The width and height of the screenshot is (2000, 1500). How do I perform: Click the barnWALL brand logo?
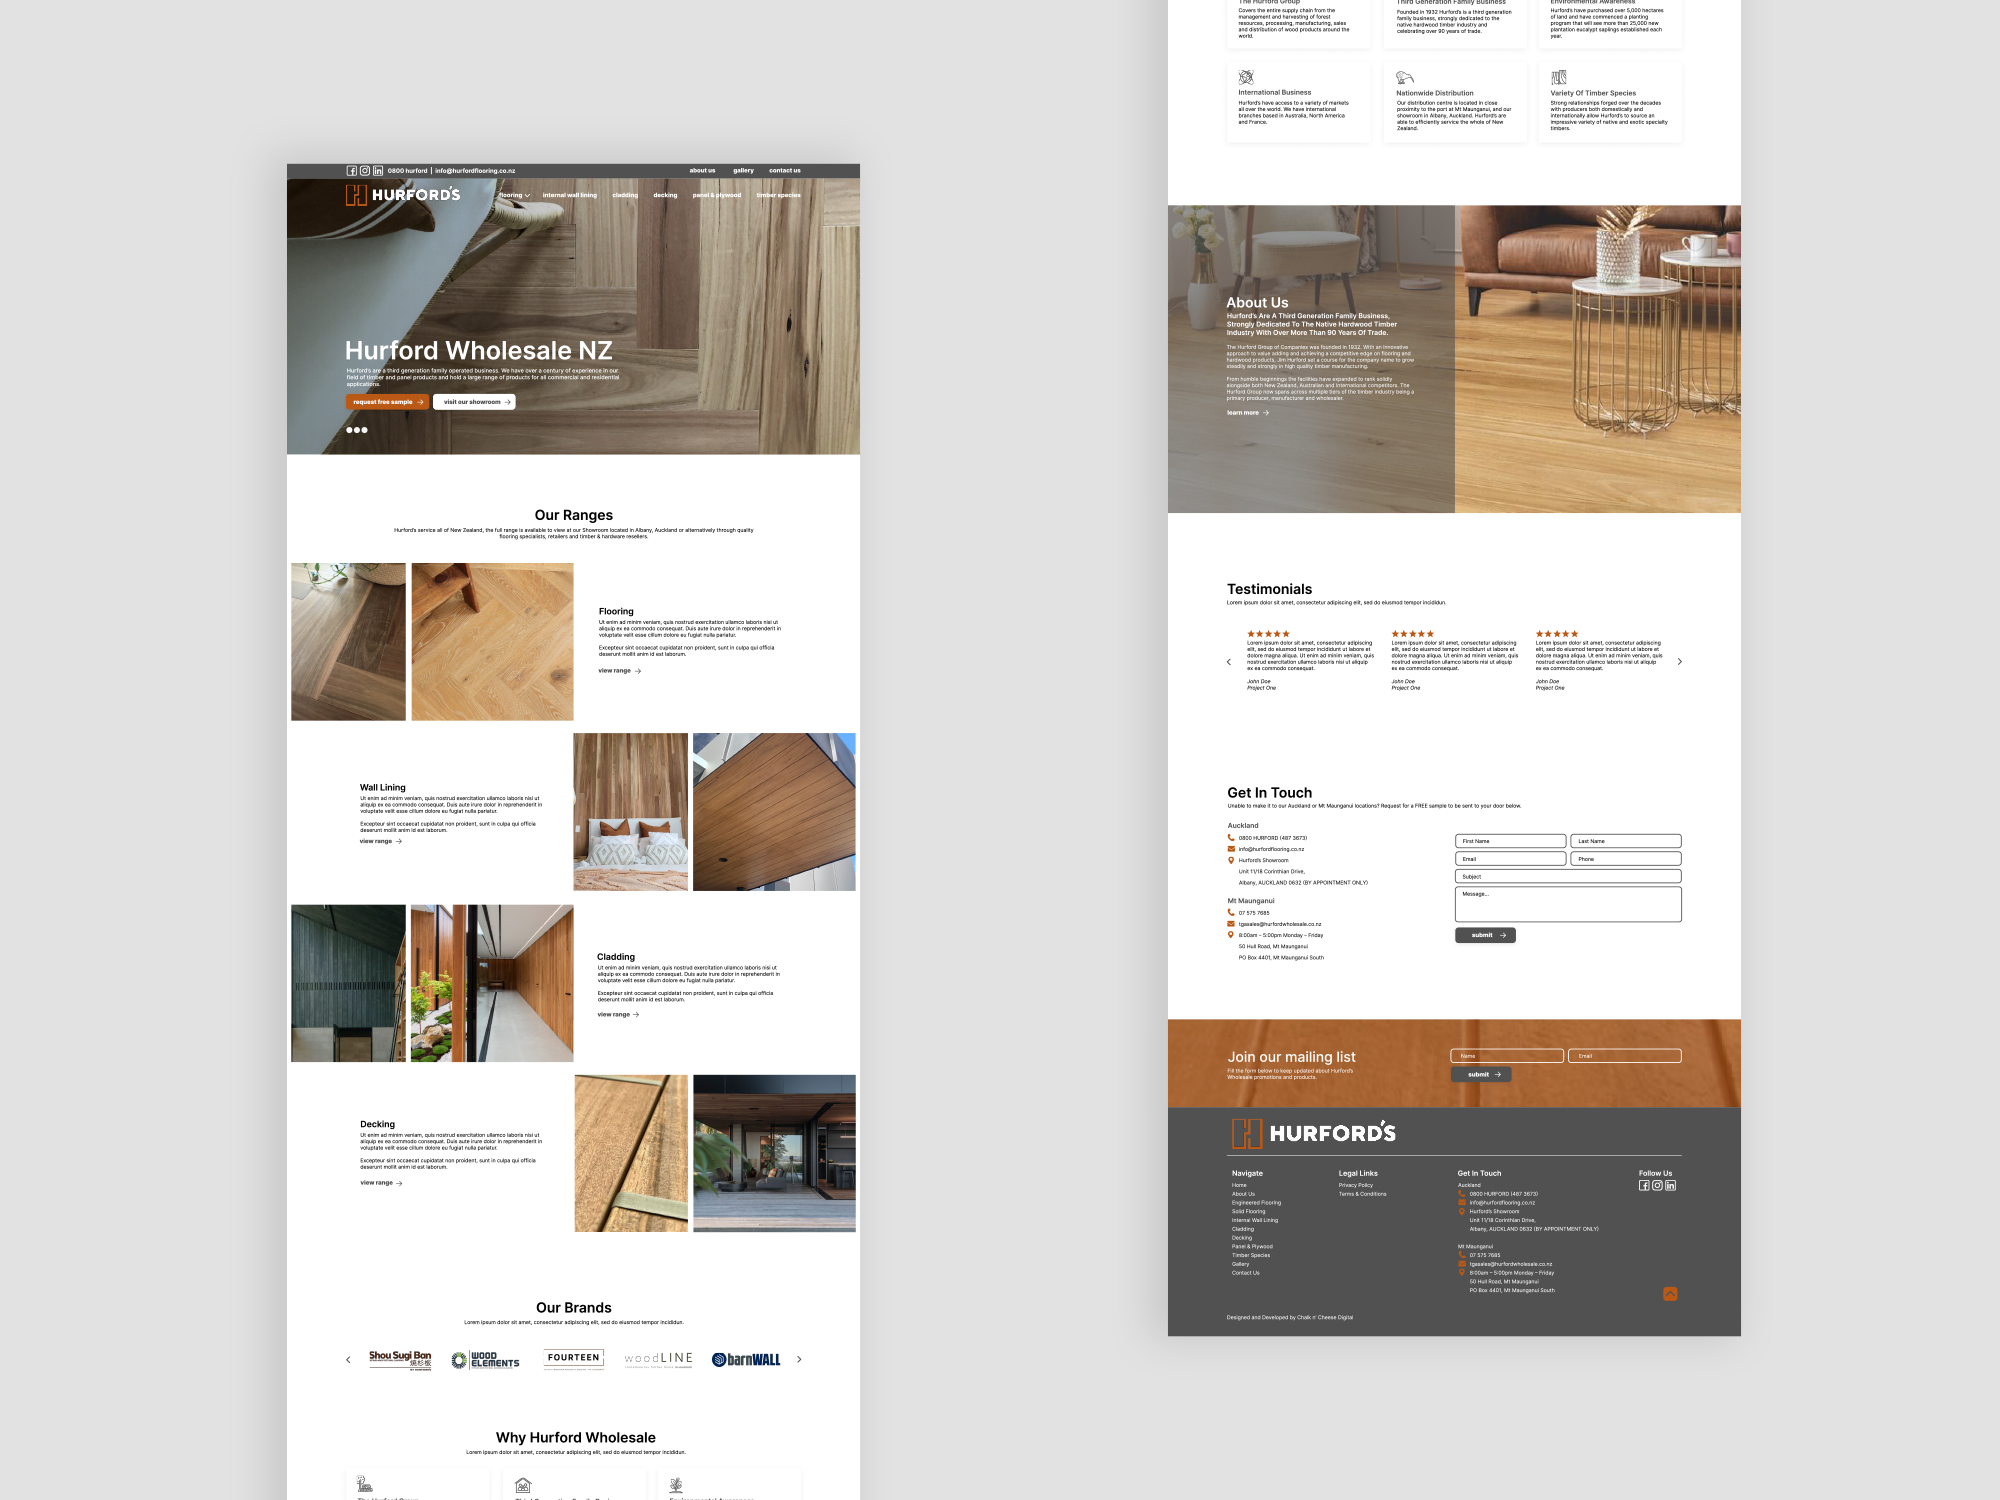pos(746,1360)
